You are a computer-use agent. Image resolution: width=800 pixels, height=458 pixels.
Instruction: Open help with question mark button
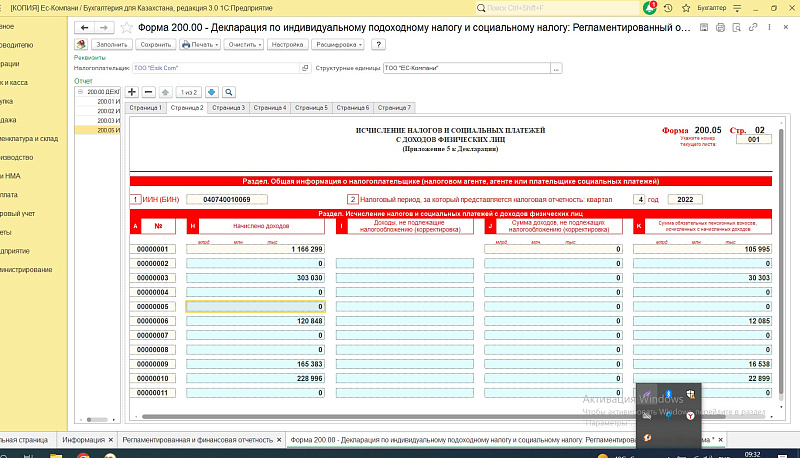pos(379,45)
